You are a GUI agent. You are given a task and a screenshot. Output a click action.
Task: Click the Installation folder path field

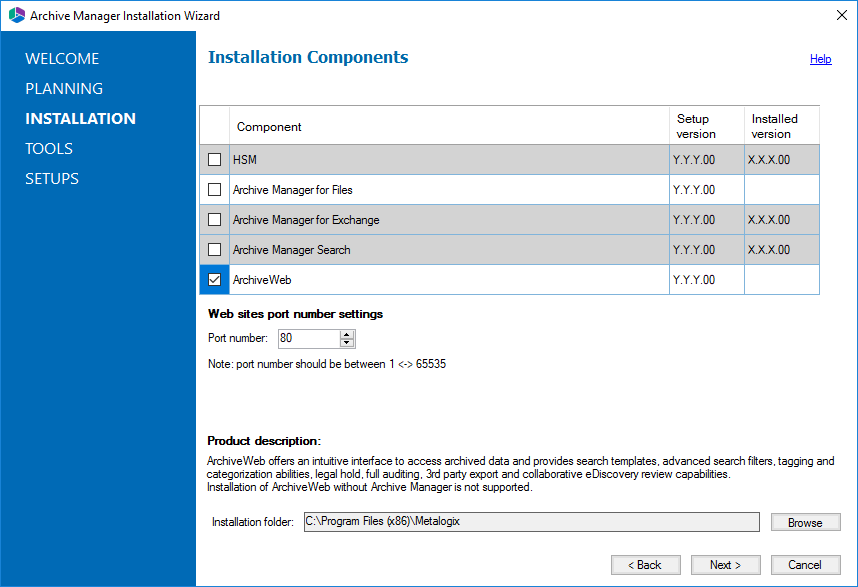pos(531,522)
